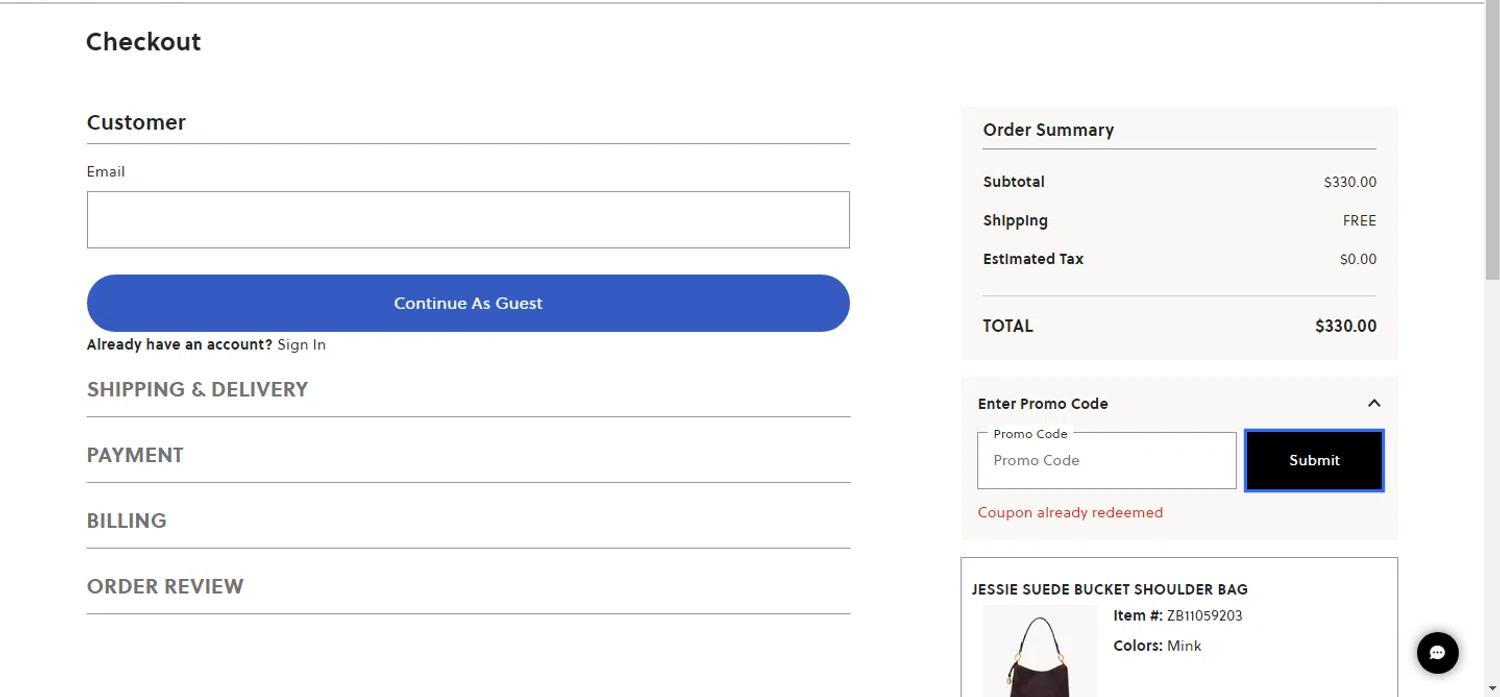Submit the promo code
This screenshot has height=697, width=1500.
click(x=1313, y=460)
